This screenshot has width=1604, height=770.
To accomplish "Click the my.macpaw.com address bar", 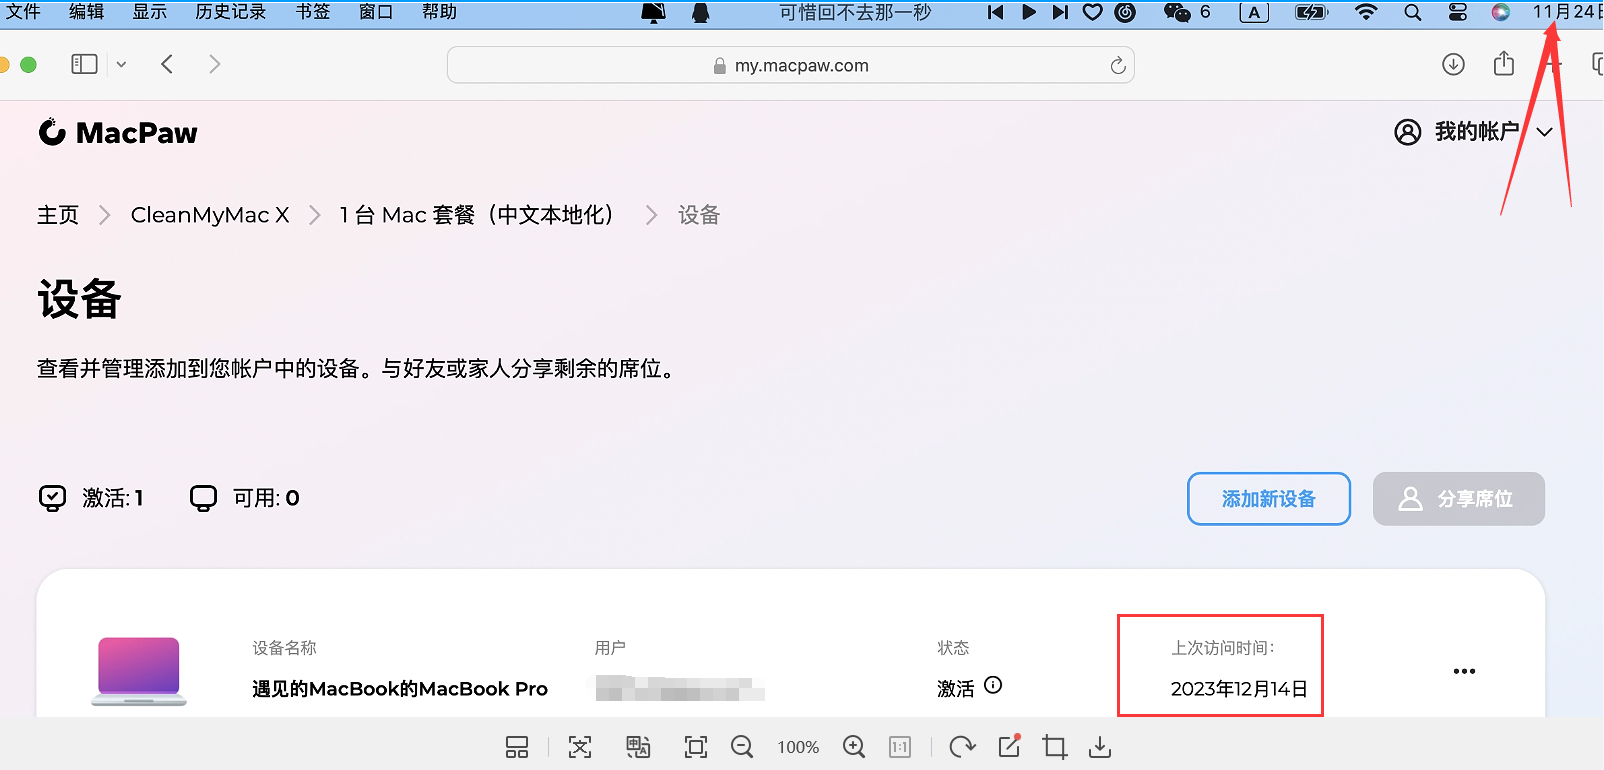I will pos(790,65).
